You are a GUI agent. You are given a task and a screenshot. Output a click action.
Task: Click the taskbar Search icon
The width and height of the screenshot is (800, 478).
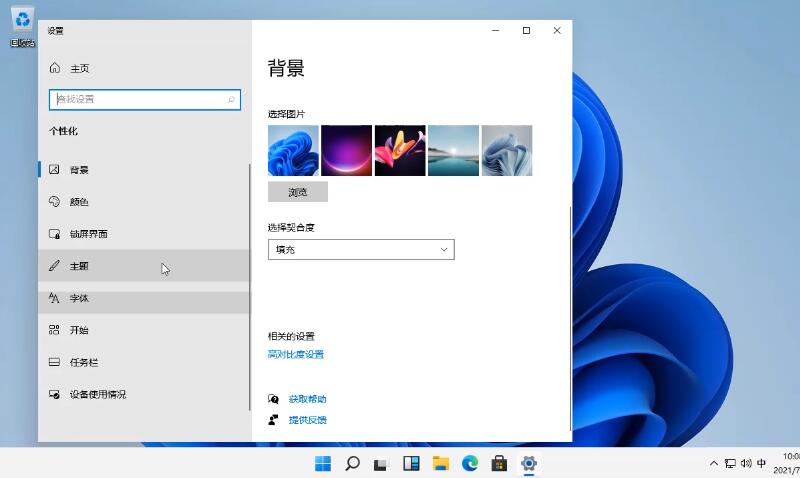[352, 463]
